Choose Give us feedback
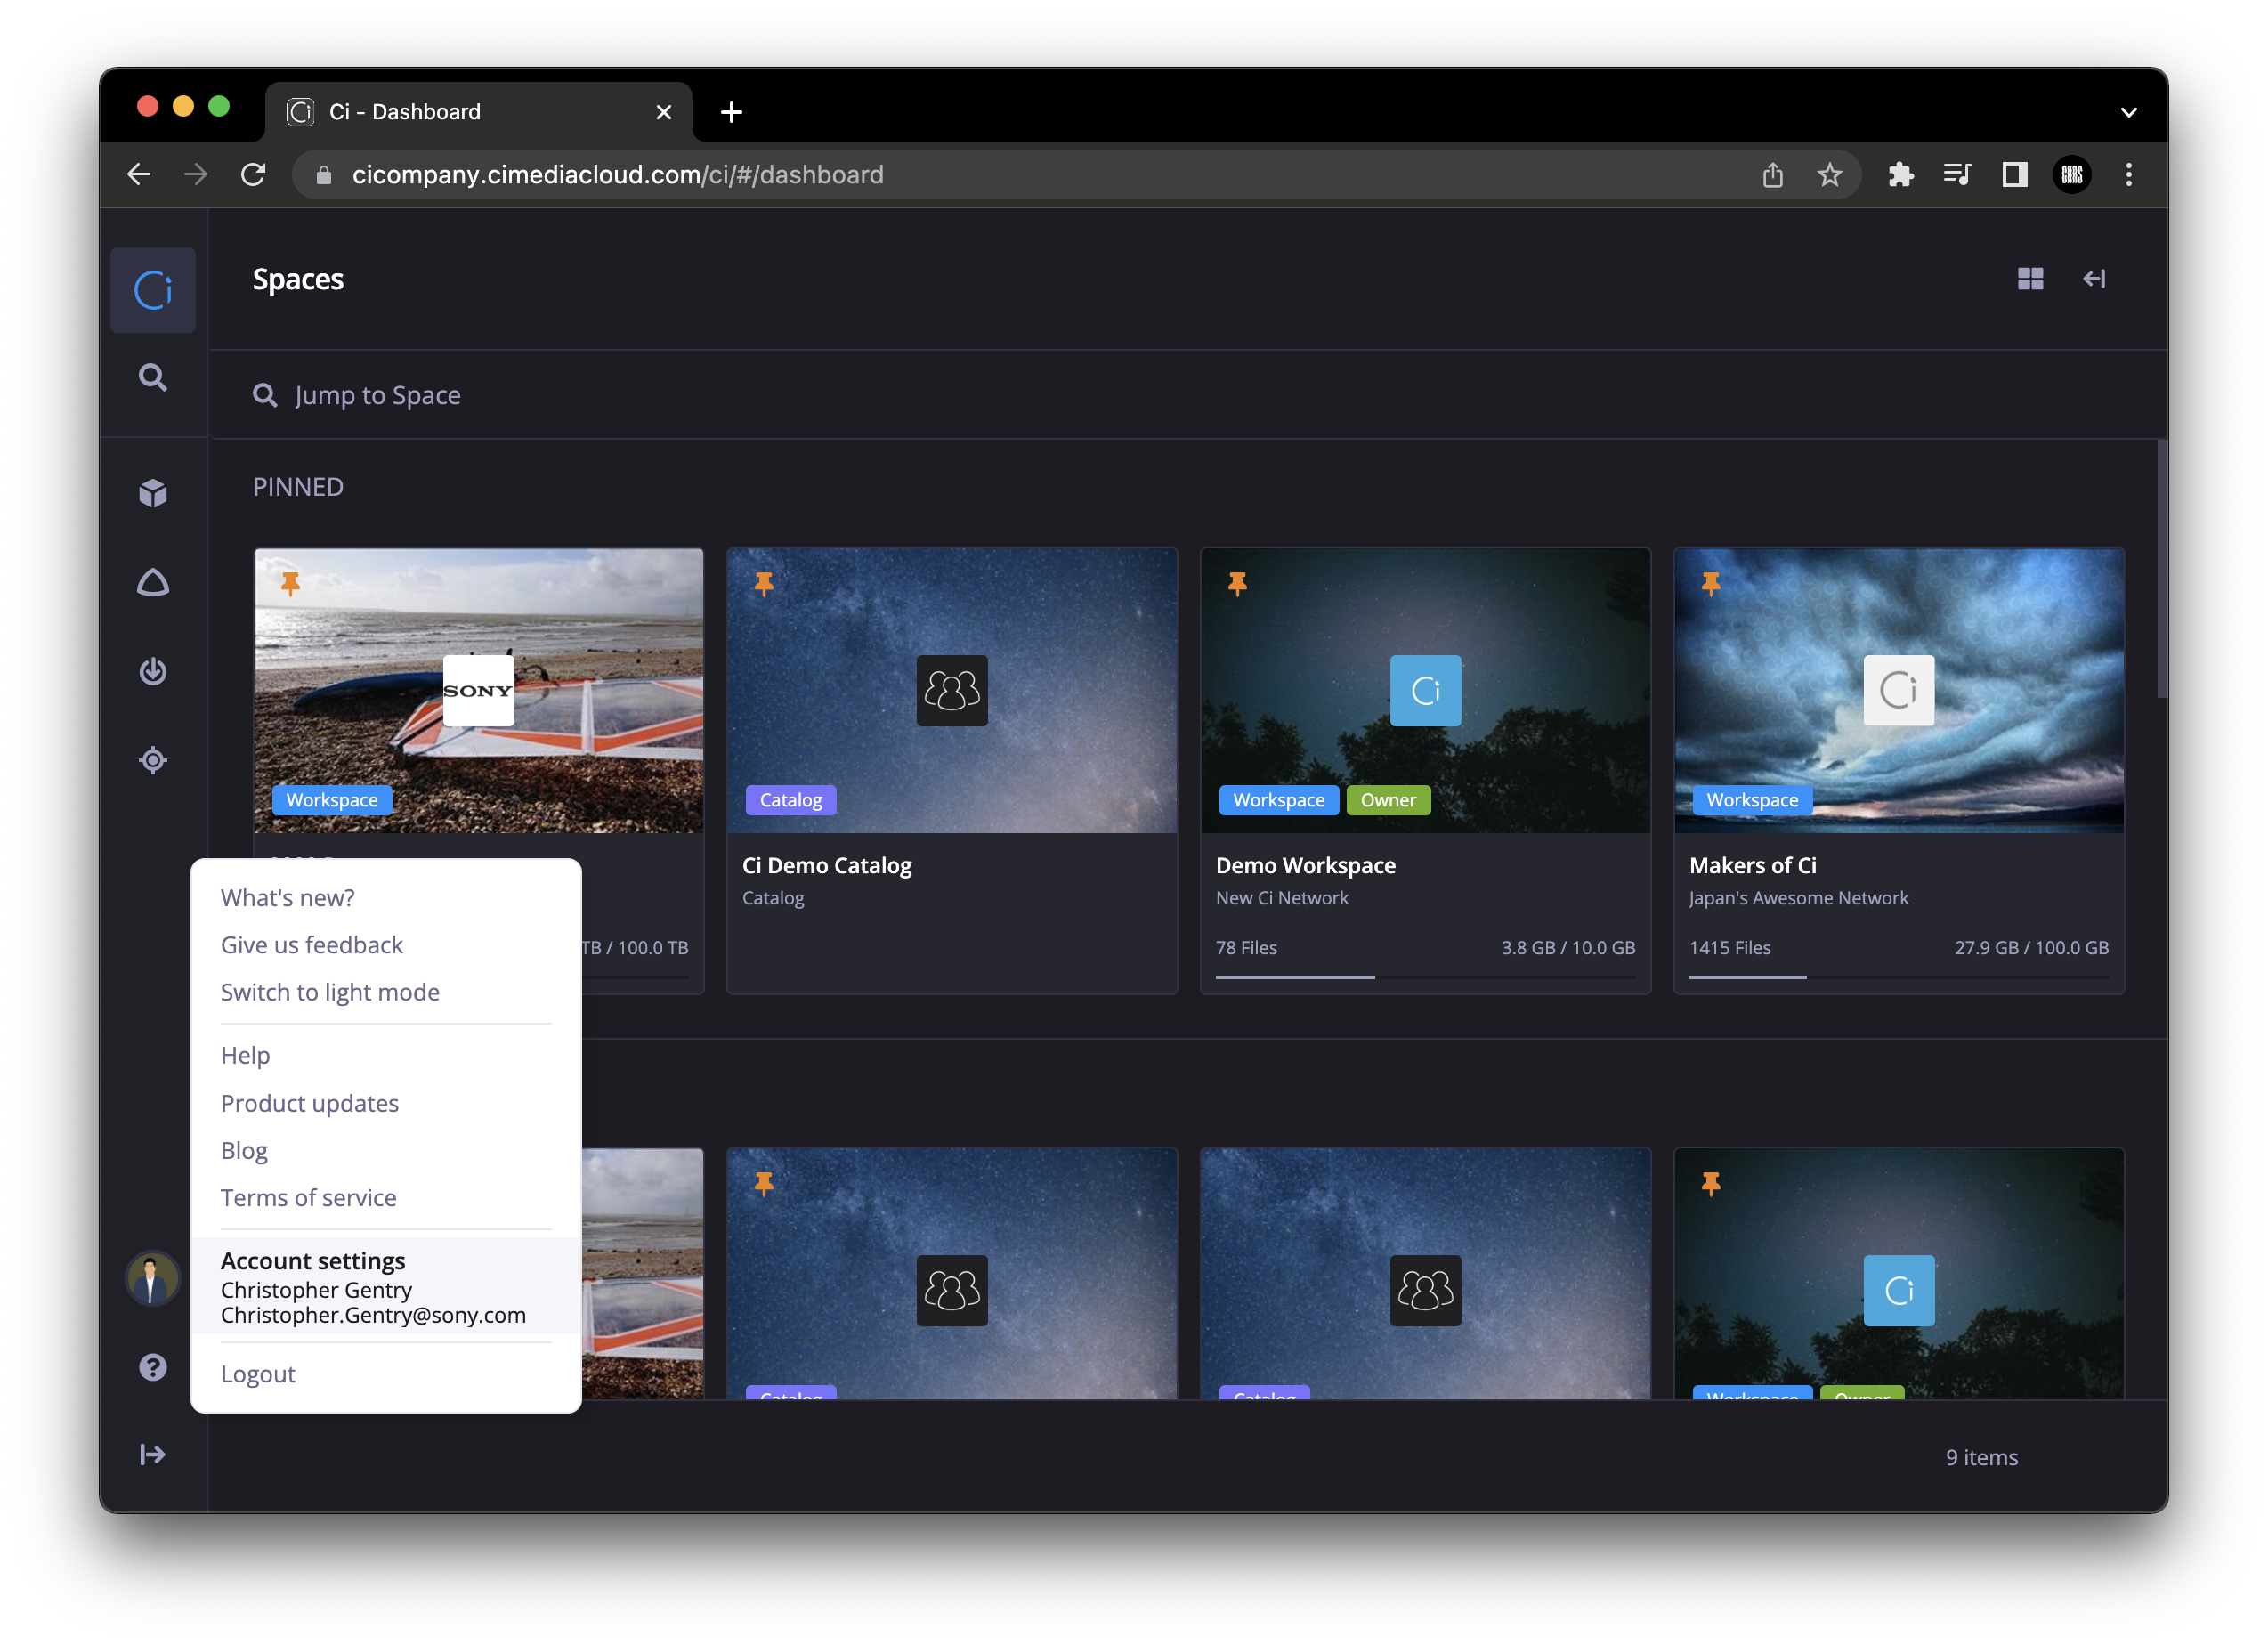Screen dimensions: 2268x1645 [x=312, y=944]
